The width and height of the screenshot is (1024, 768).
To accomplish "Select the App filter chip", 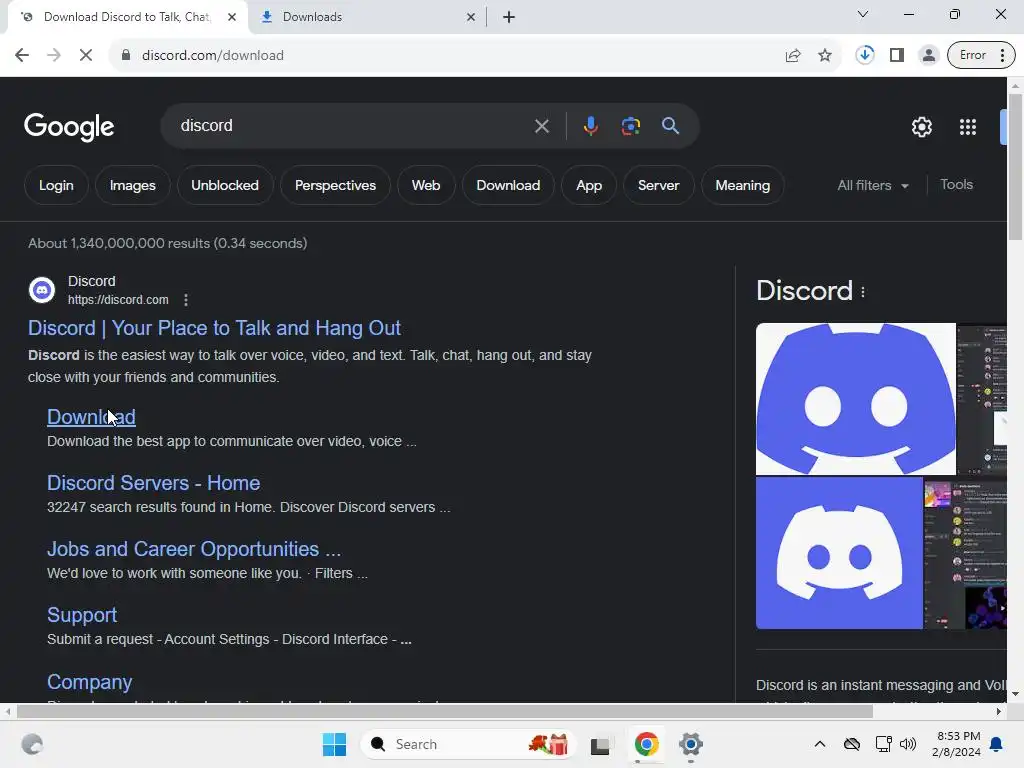I will pos(589,185).
